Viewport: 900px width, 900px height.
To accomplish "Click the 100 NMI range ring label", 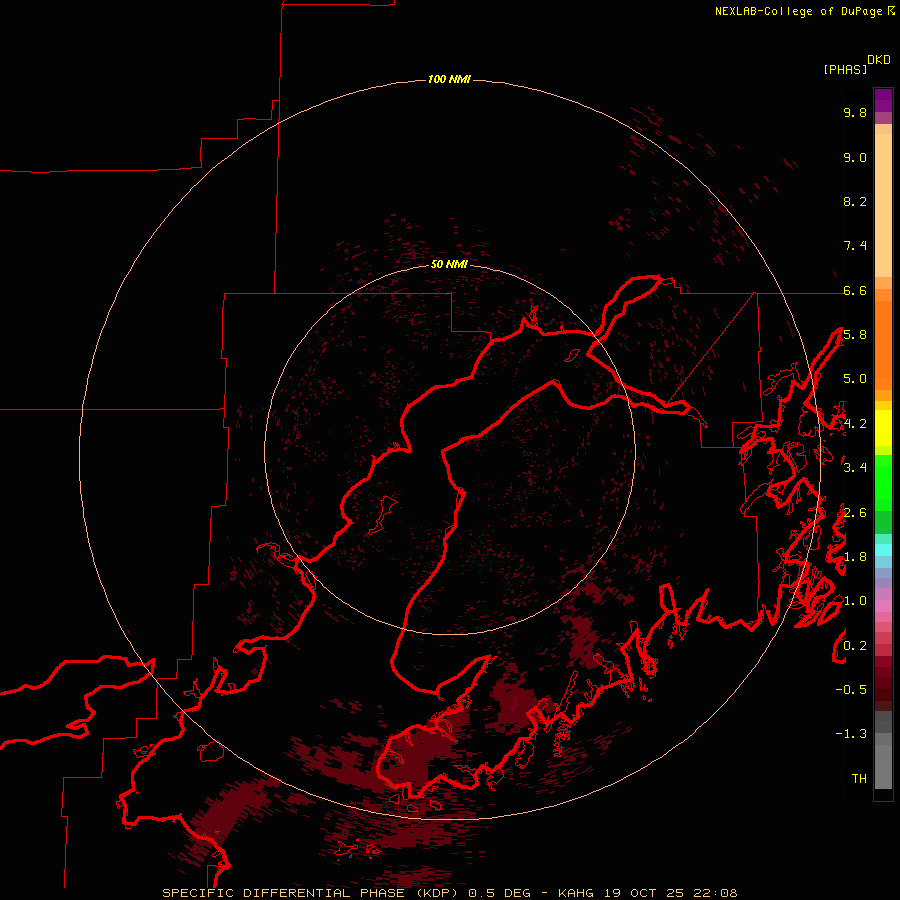I will tap(449, 79).
